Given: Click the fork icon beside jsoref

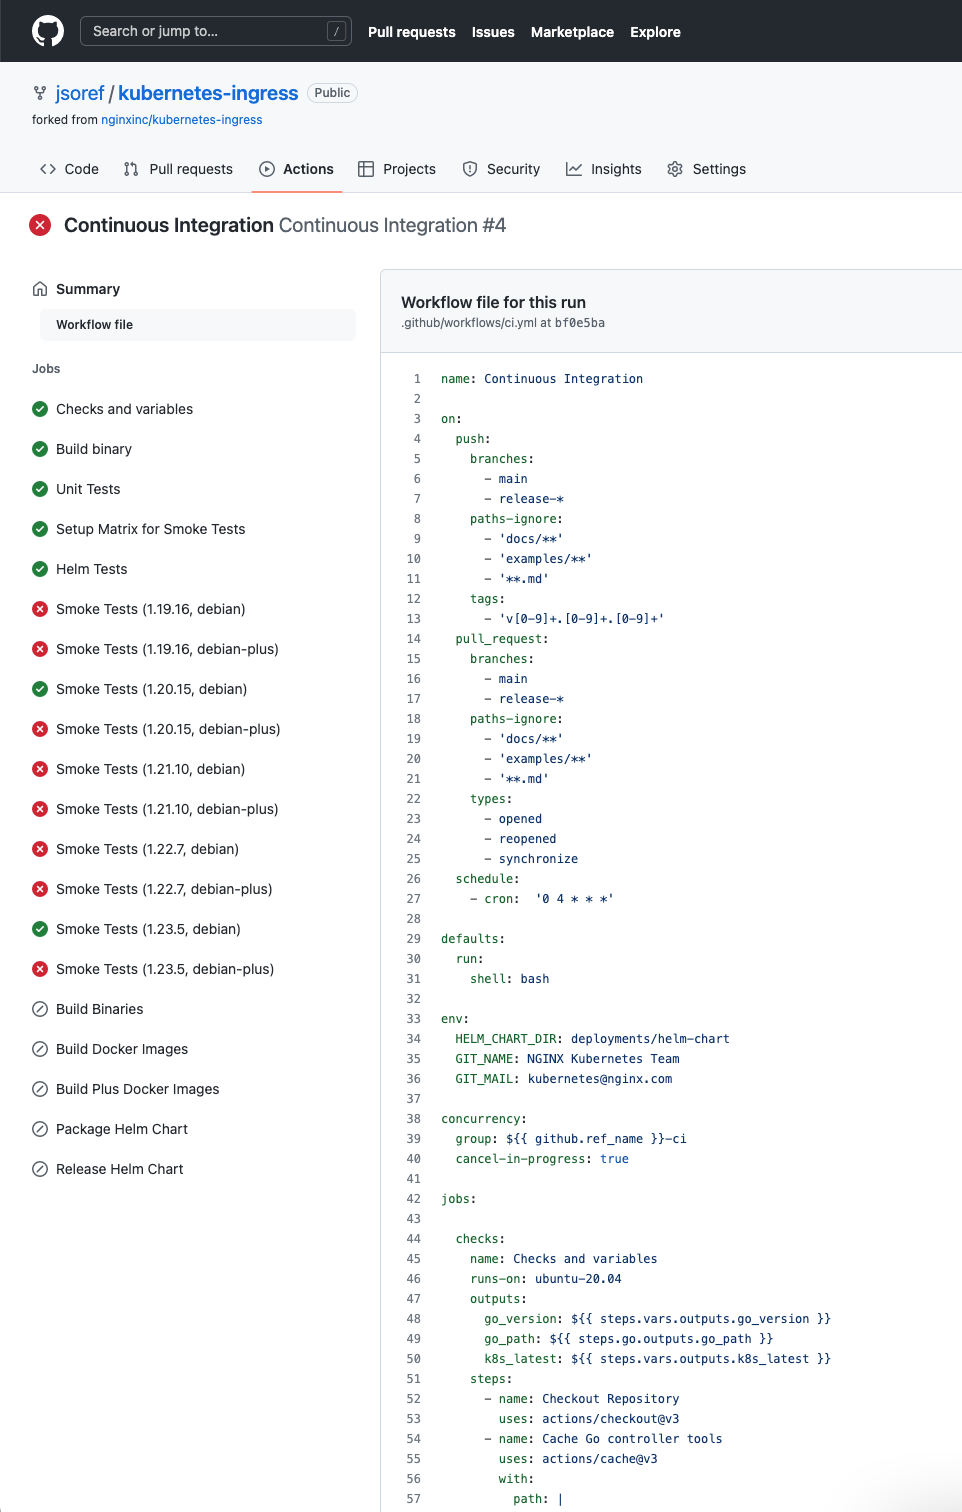Looking at the screenshot, I should [40, 93].
